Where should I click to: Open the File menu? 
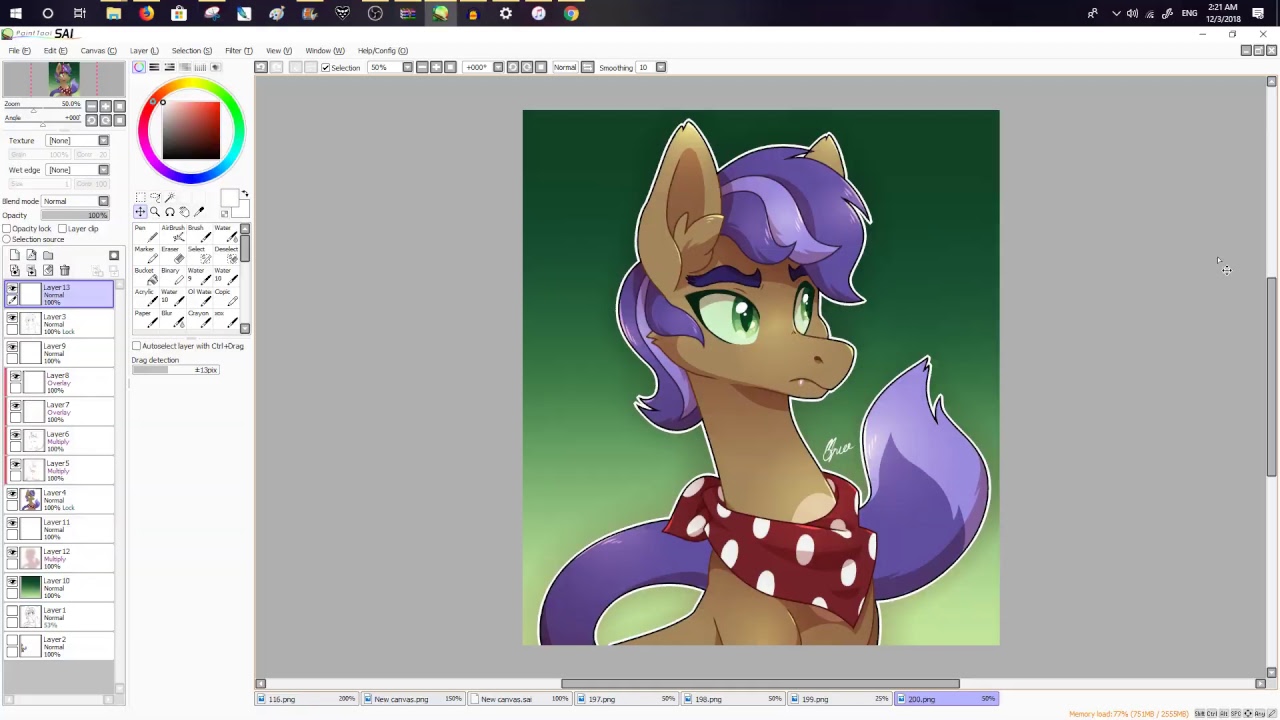click(19, 50)
